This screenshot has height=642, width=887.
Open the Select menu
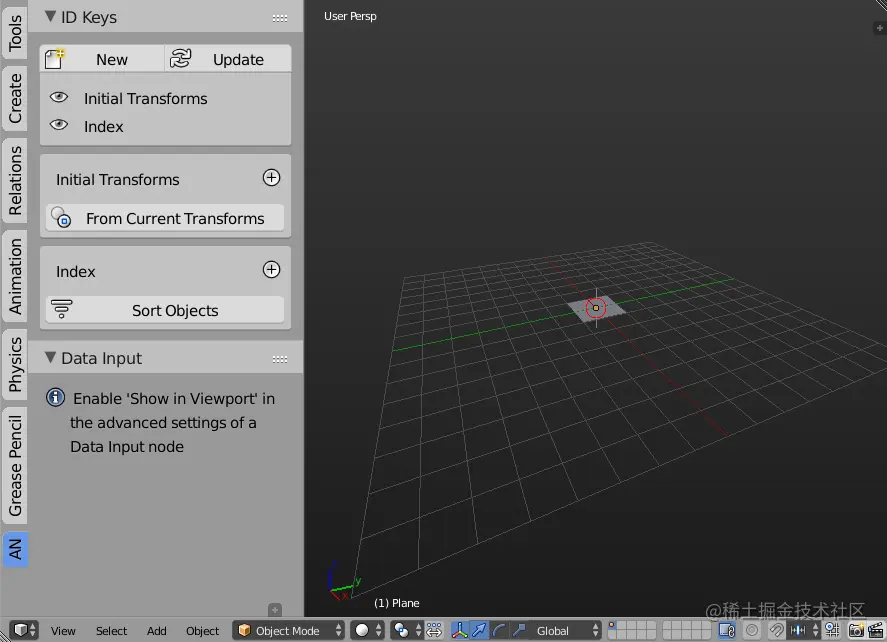(111, 630)
